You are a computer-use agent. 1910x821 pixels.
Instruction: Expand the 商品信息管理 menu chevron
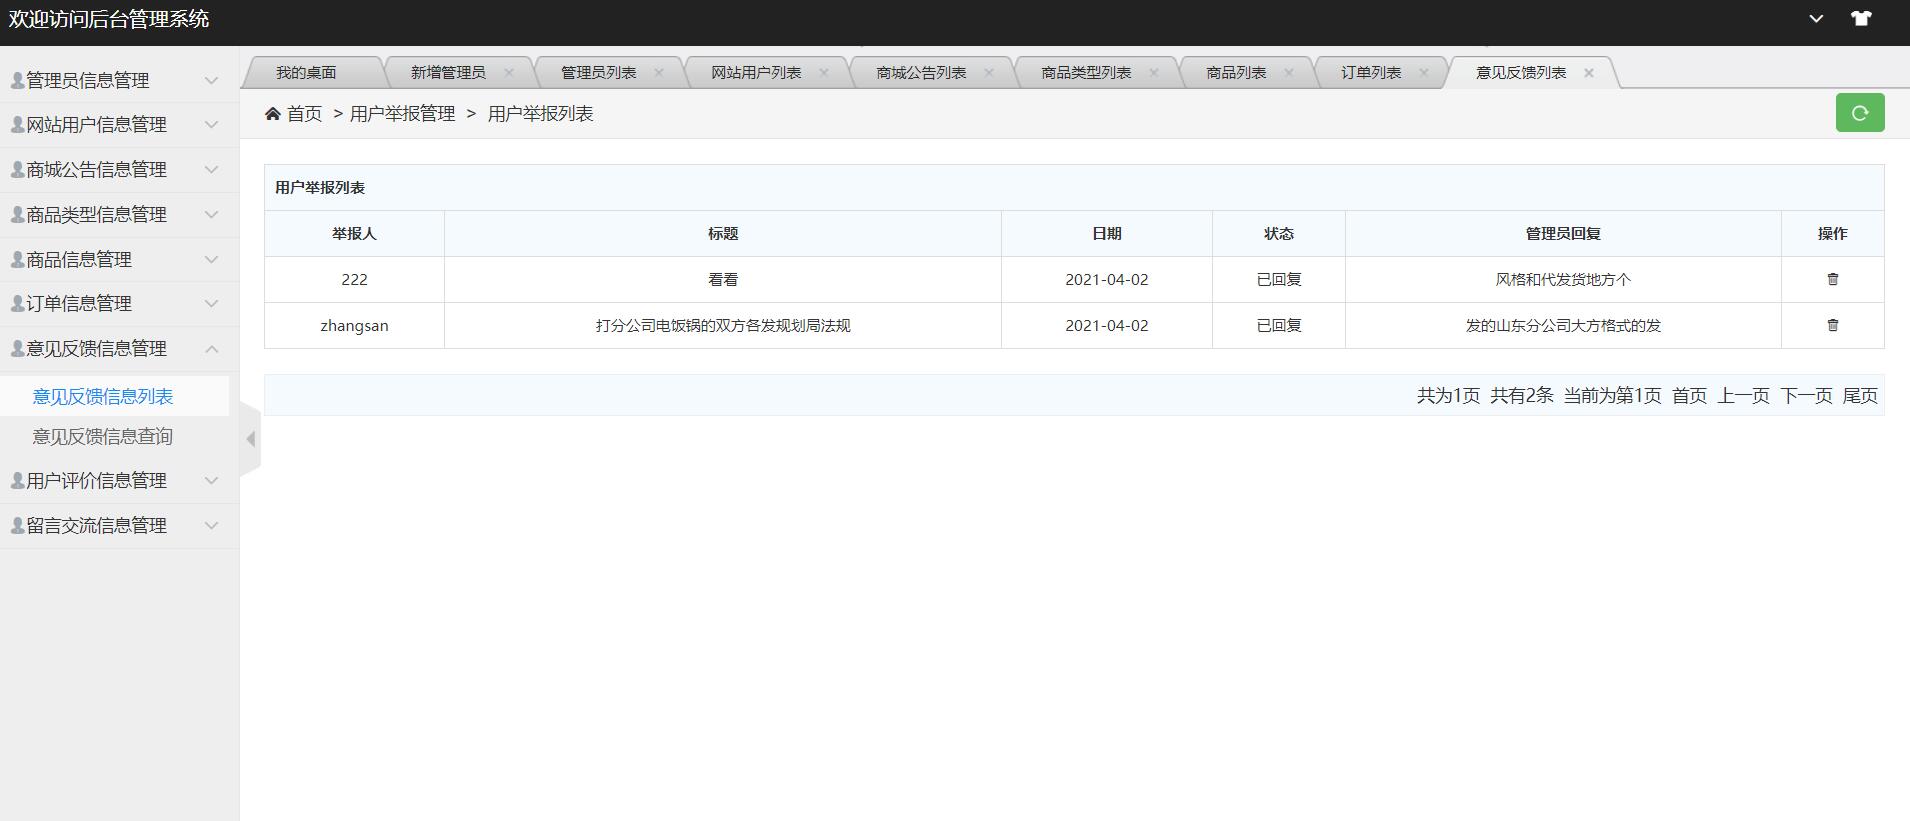211,260
